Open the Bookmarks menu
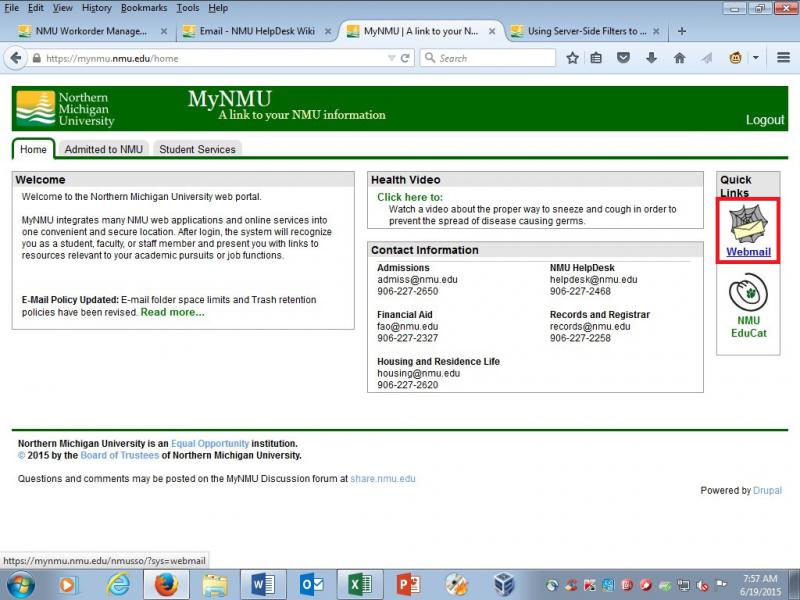The width and height of the screenshot is (800, 600). (144, 8)
